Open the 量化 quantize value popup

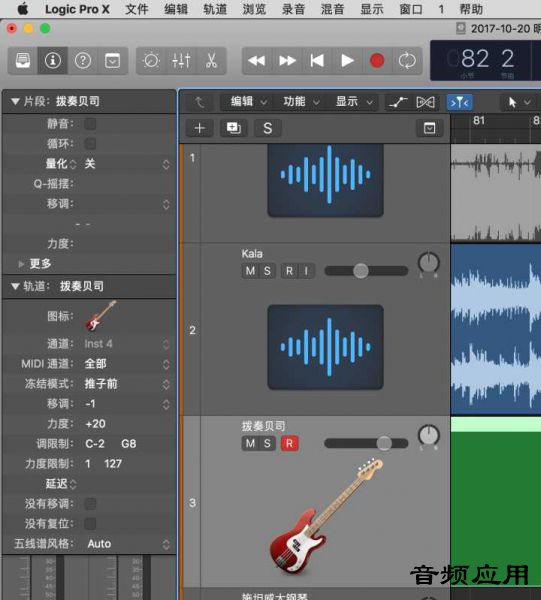pos(127,164)
